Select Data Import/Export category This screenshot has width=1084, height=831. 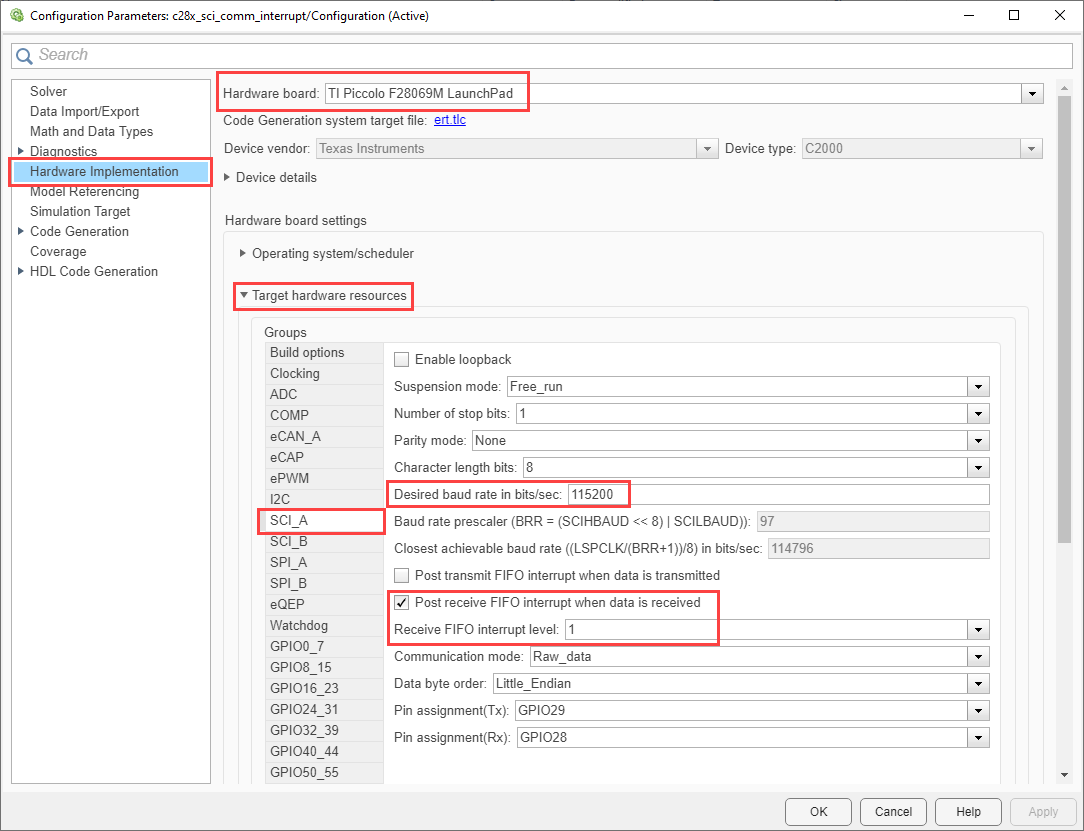84,111
